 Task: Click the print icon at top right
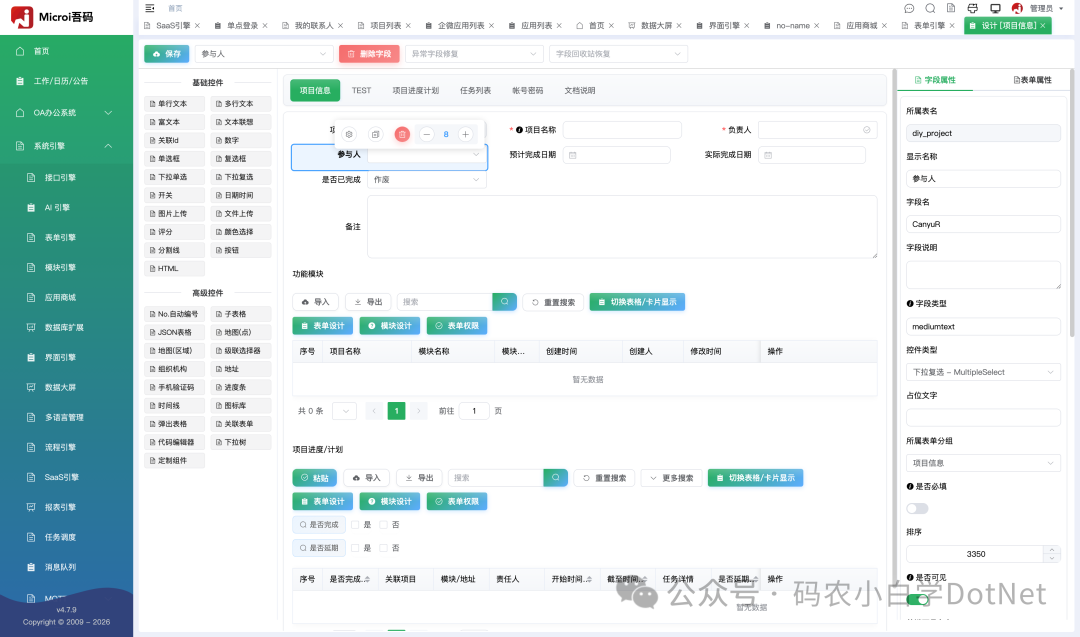971,8
